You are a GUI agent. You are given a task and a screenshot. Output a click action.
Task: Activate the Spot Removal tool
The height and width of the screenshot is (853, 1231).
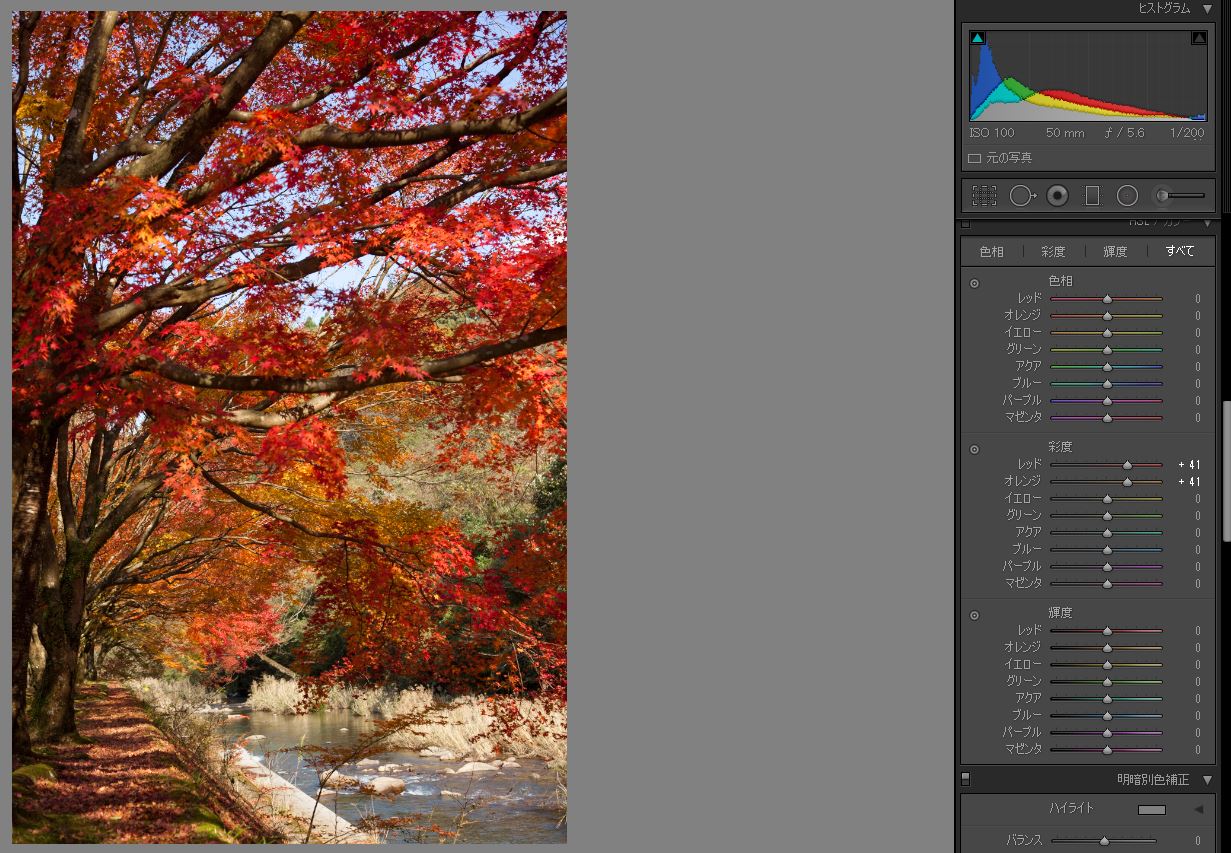pyautogui.click(x=1021, y=196)
